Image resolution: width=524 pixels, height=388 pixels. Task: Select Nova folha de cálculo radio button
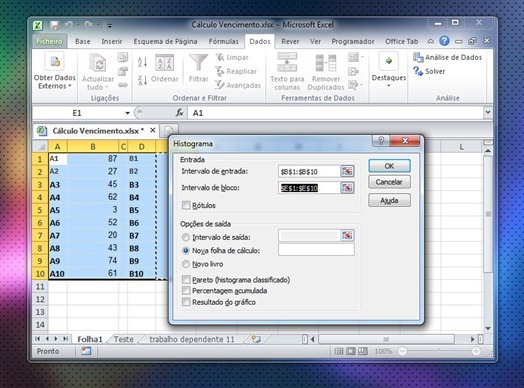click(186, 251)
